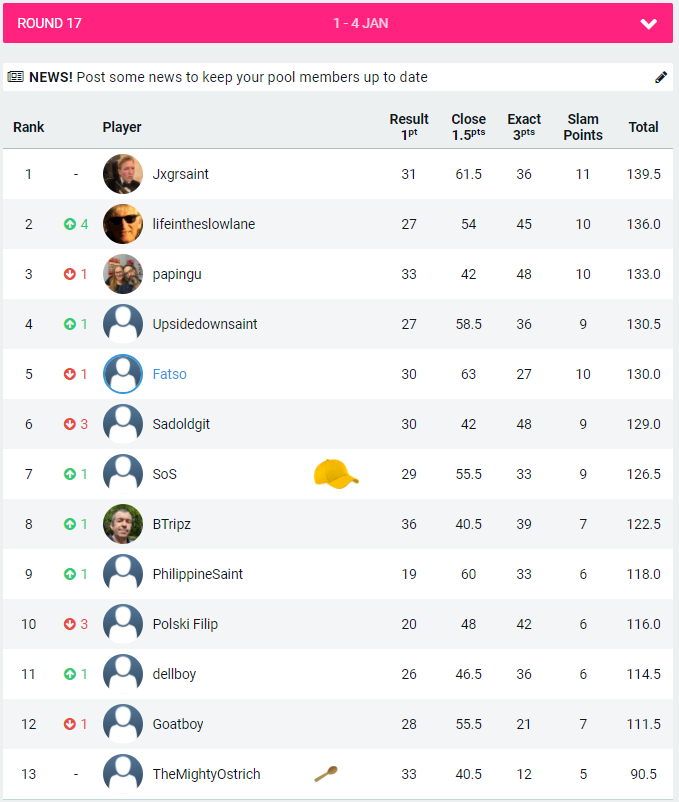Click the Rank column header
Viewport: 679px width, 802px height.
coord(29,127)
